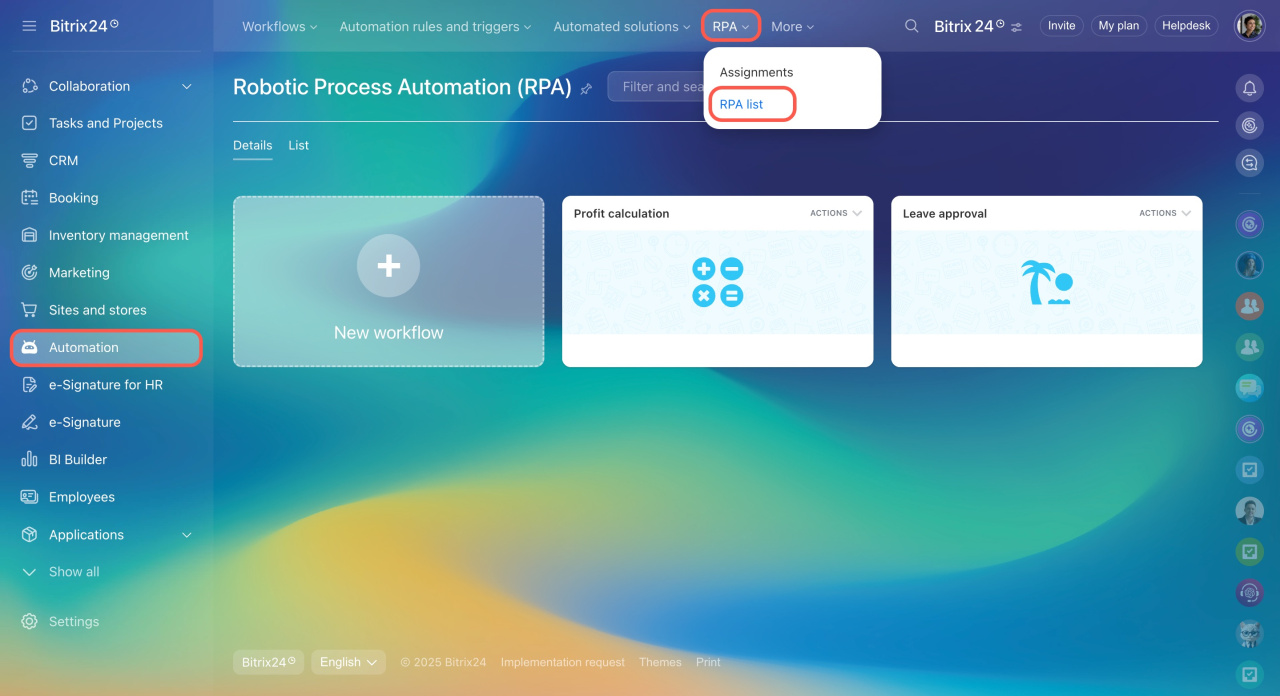Open Tasks and Projects in the sidebar

106,123
